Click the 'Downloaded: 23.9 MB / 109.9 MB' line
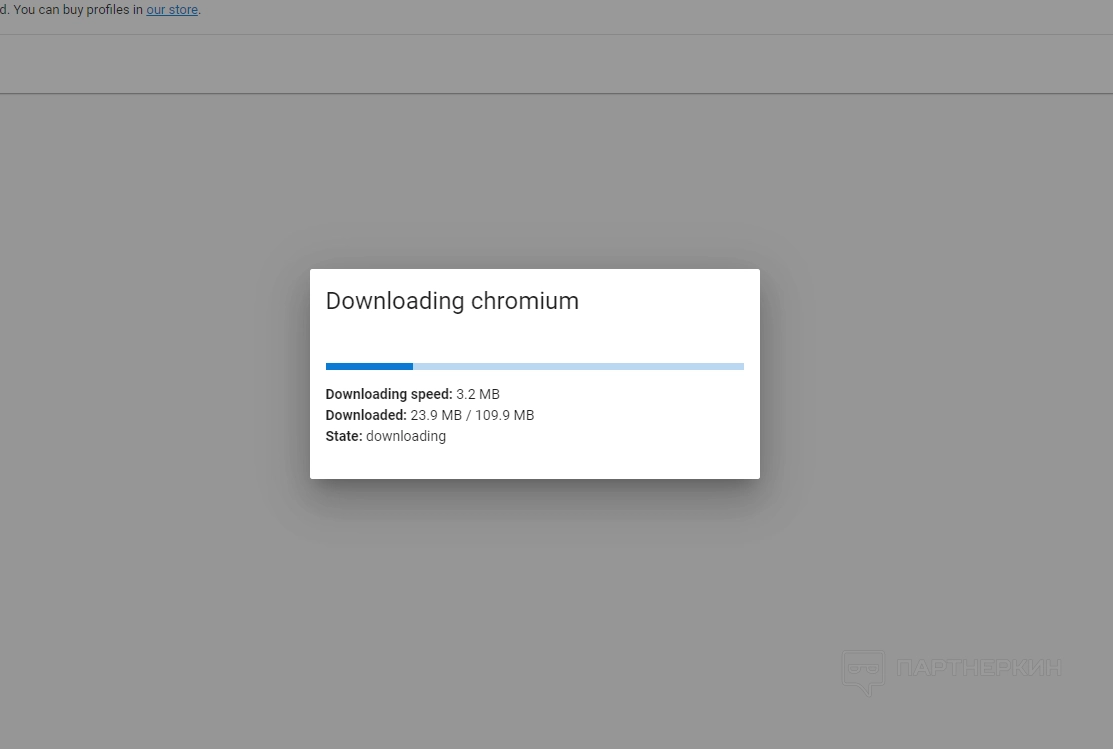The width and height of the screenshot is (1113, 749). tap(429, 415)
